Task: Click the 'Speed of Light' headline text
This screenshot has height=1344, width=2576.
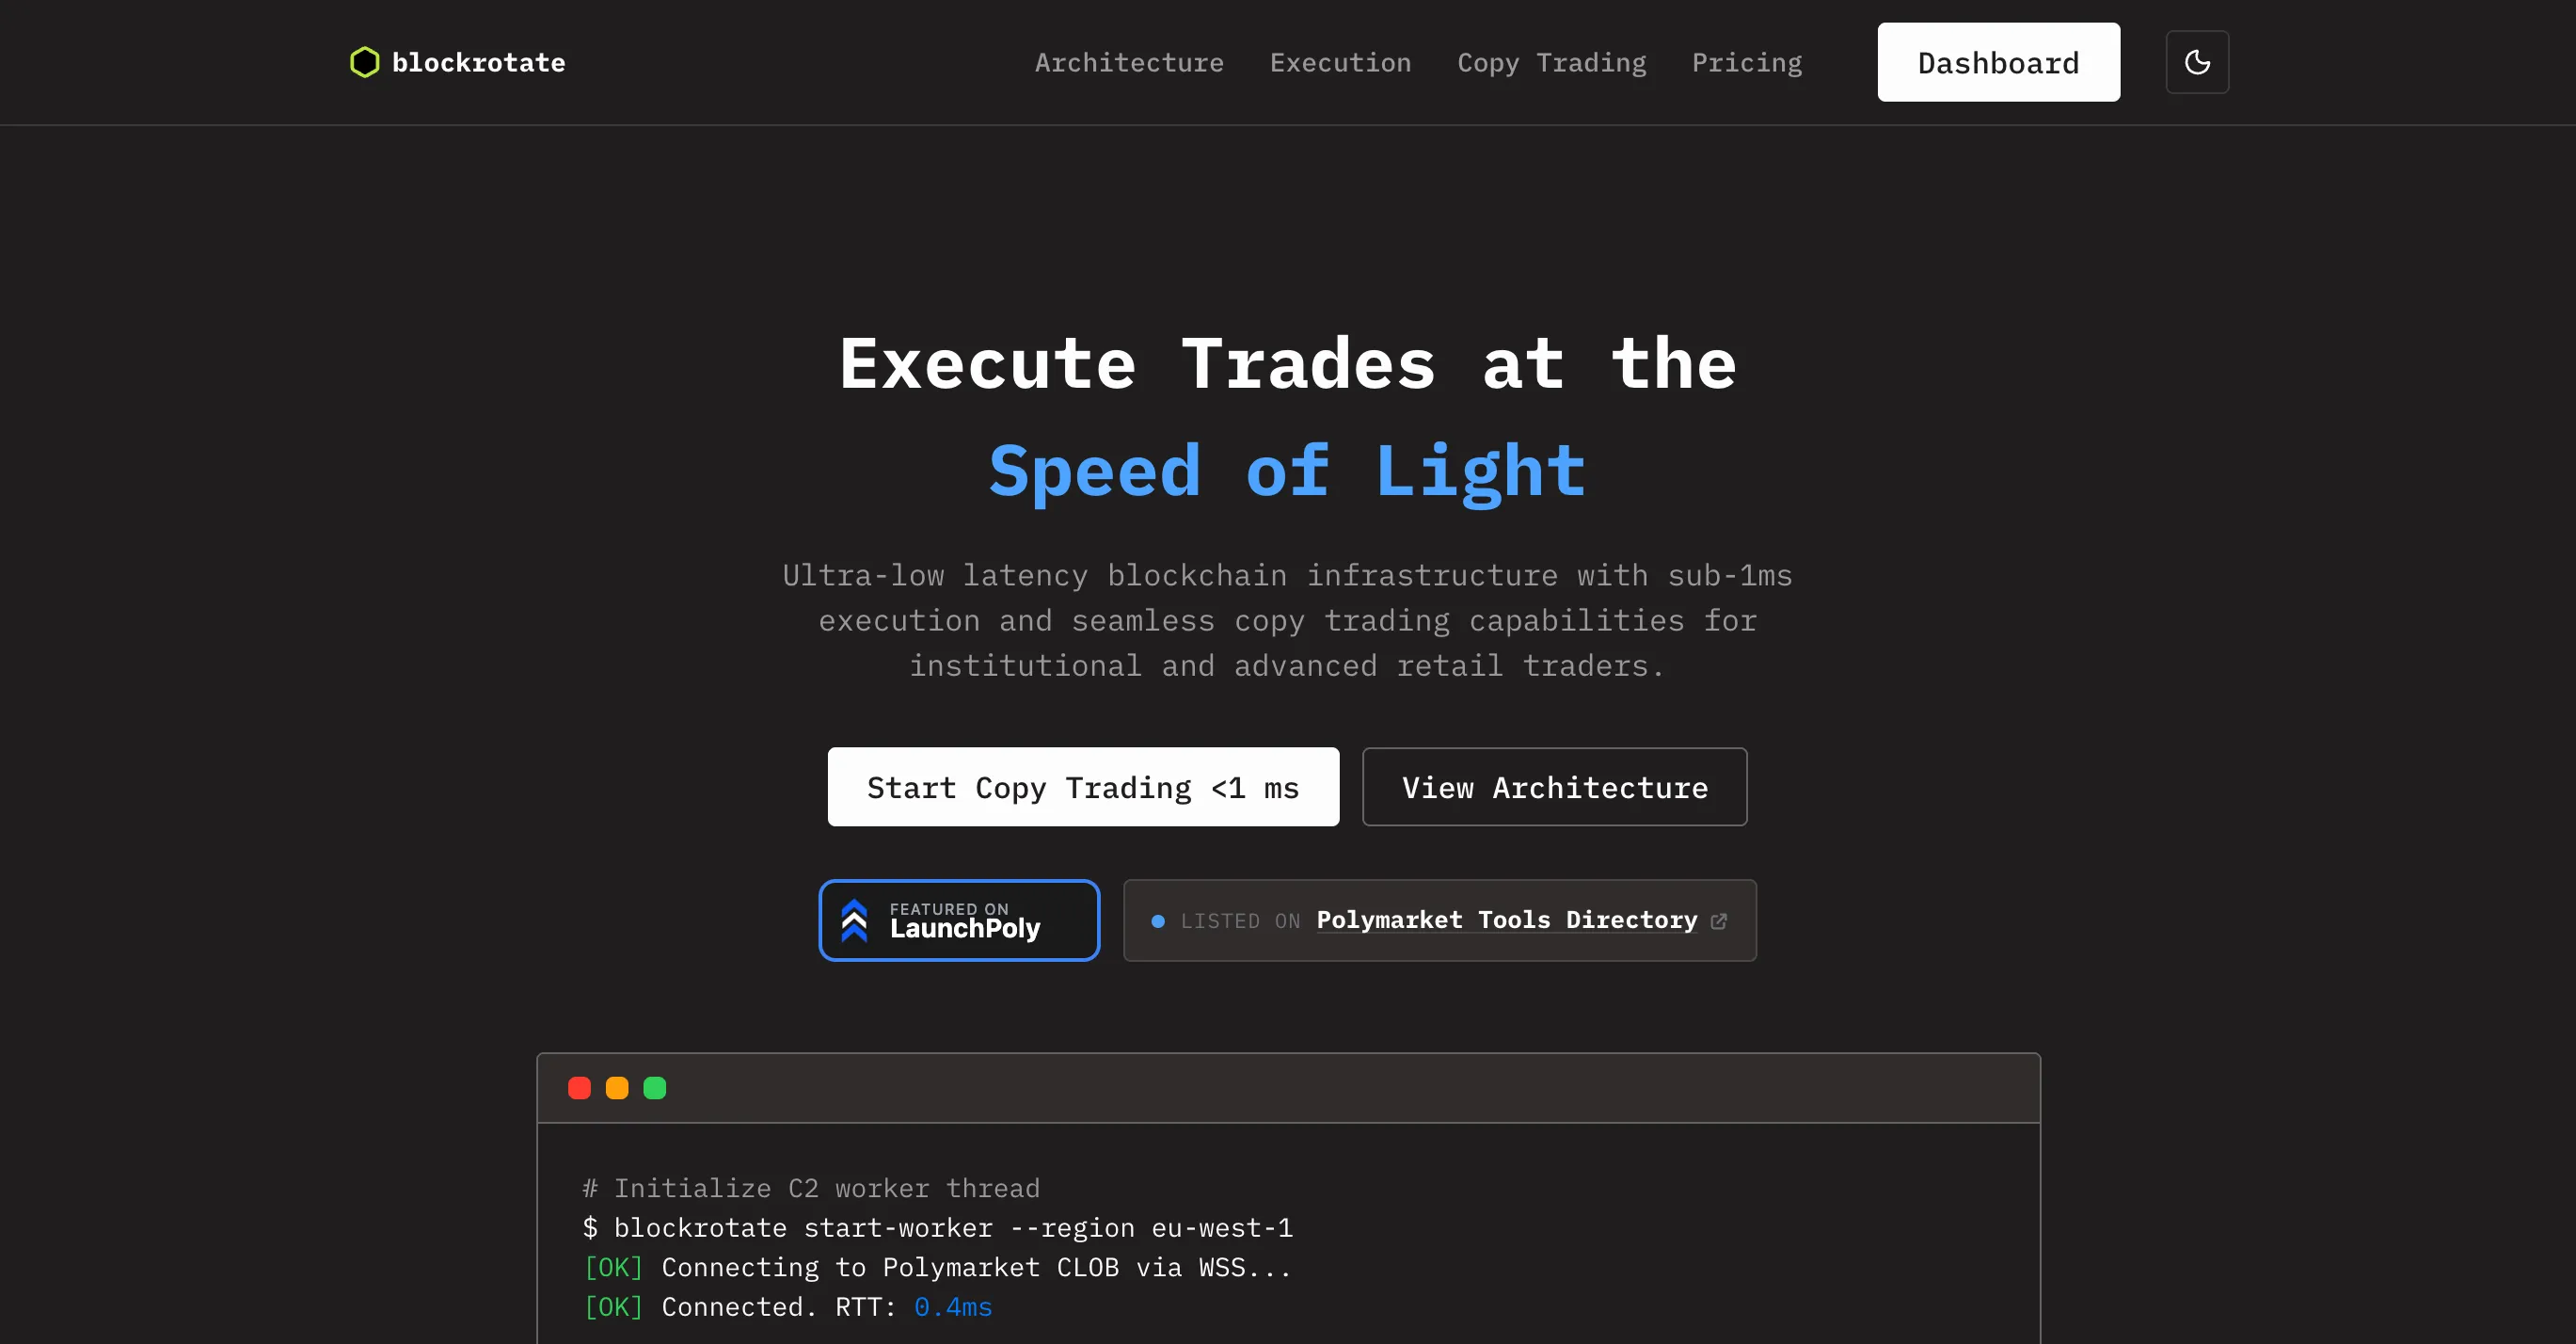Action: (x=1287, y=471)
